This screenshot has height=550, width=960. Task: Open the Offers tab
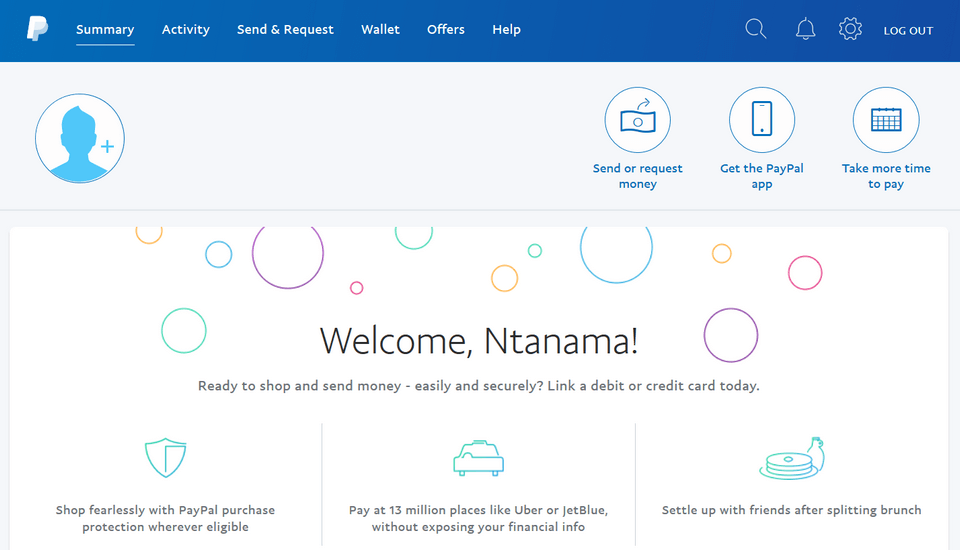click(446, 29)
